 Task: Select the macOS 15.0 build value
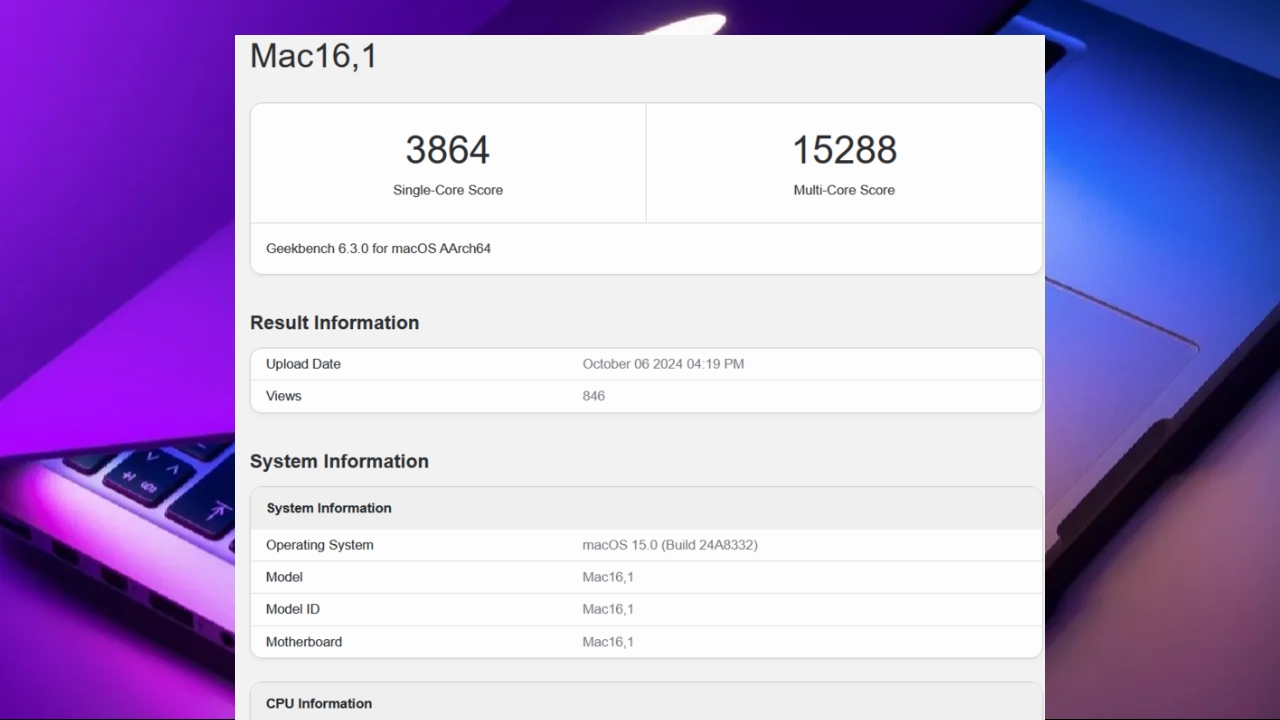click(x=670, y=545)
